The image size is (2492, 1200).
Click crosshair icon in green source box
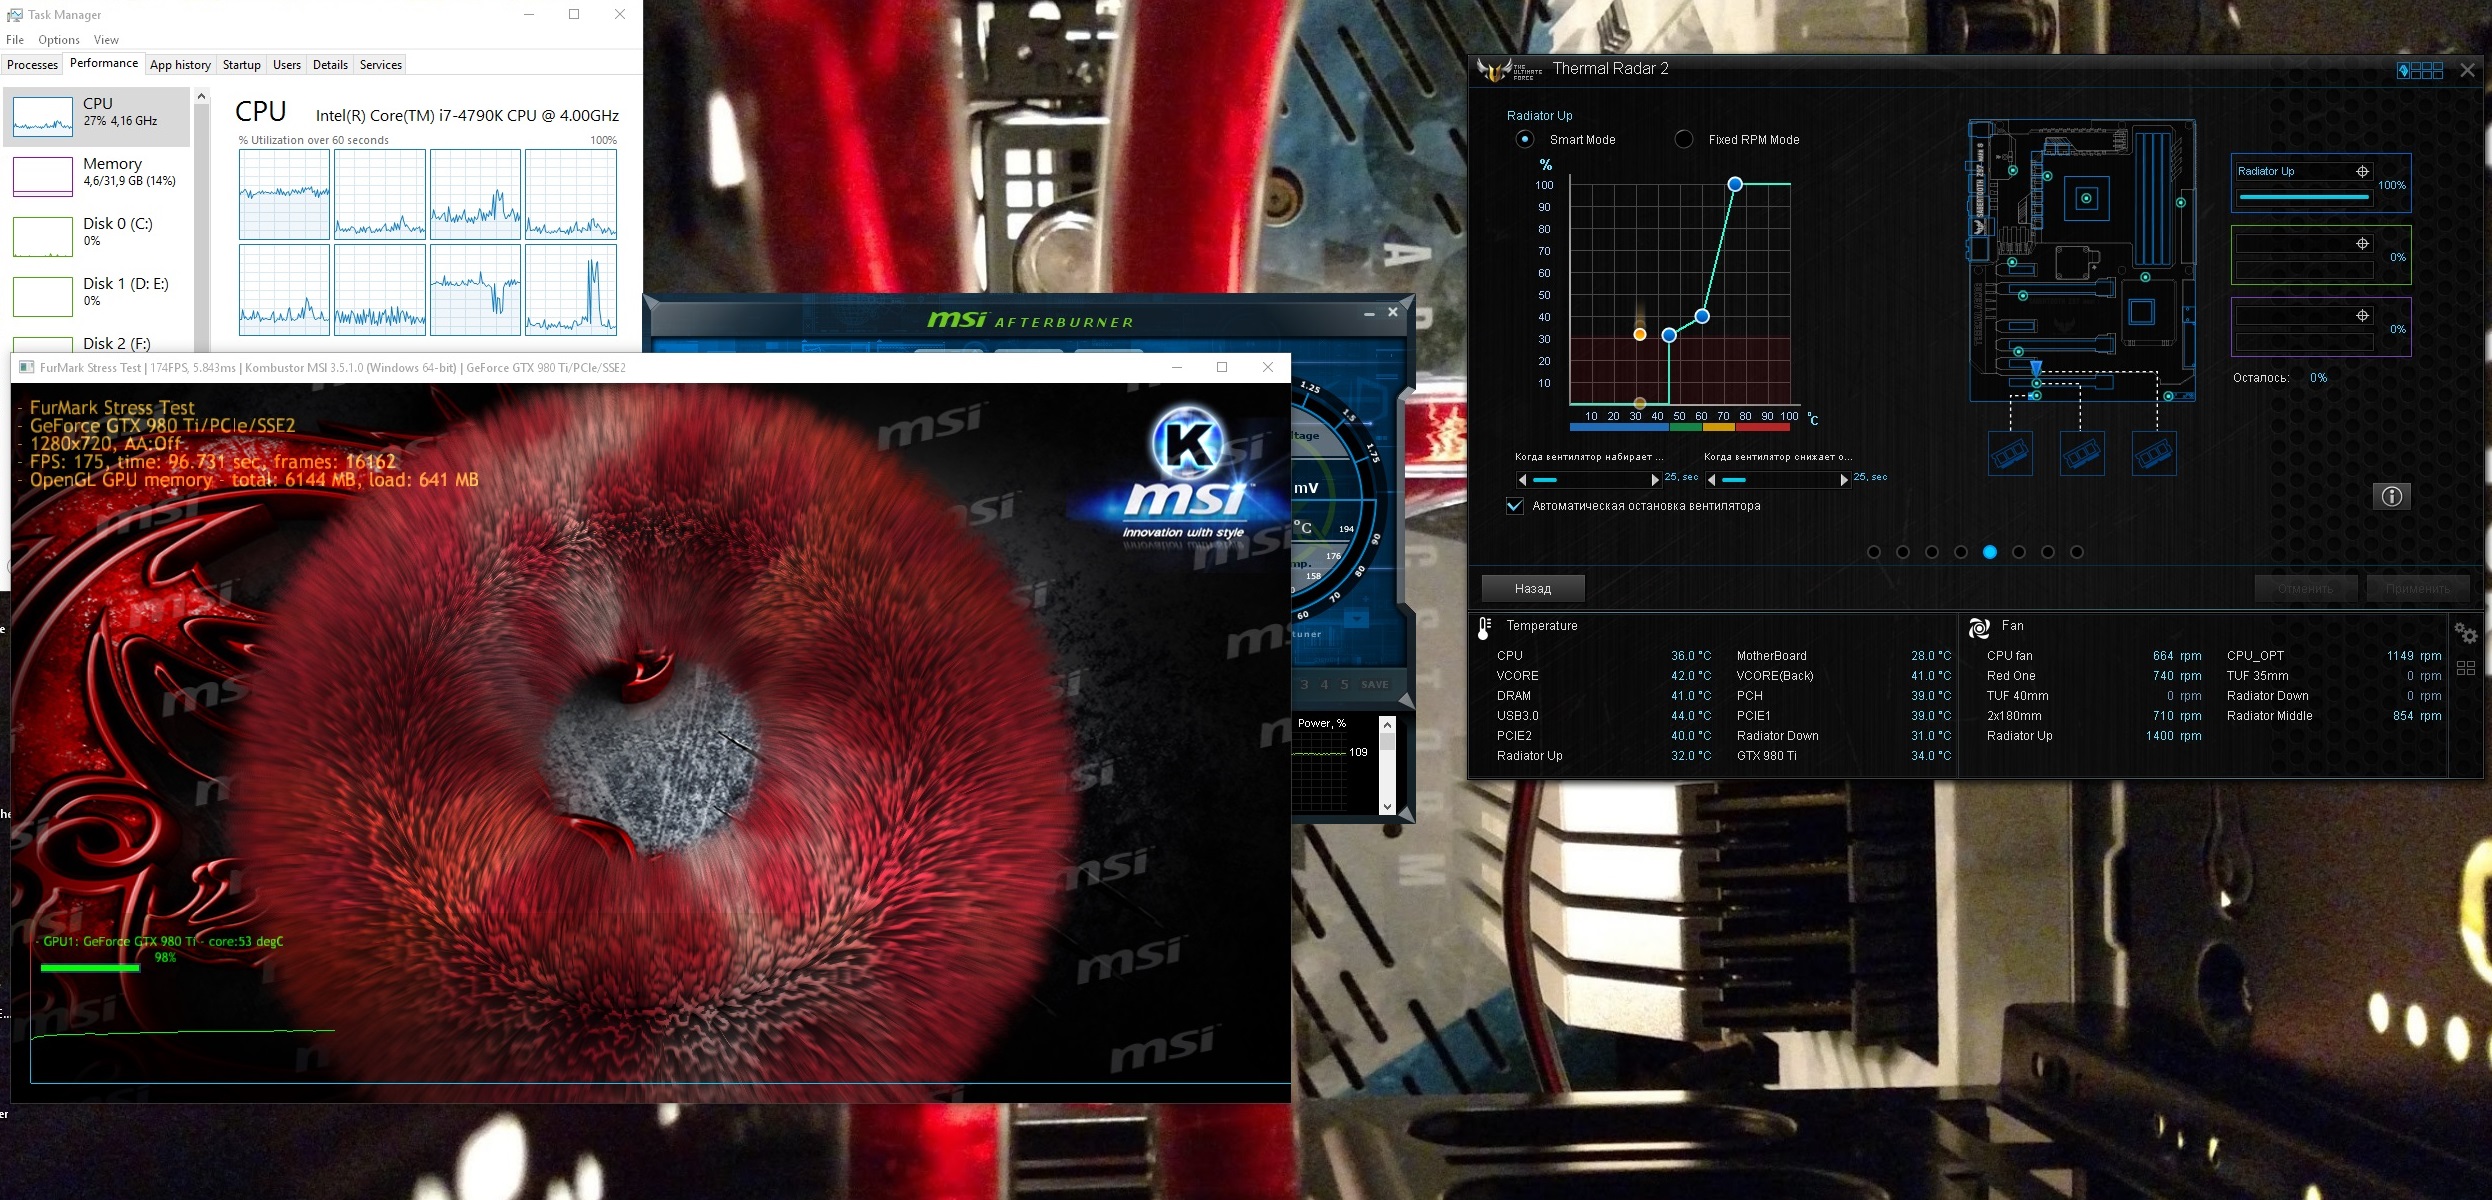[2362, 244]
